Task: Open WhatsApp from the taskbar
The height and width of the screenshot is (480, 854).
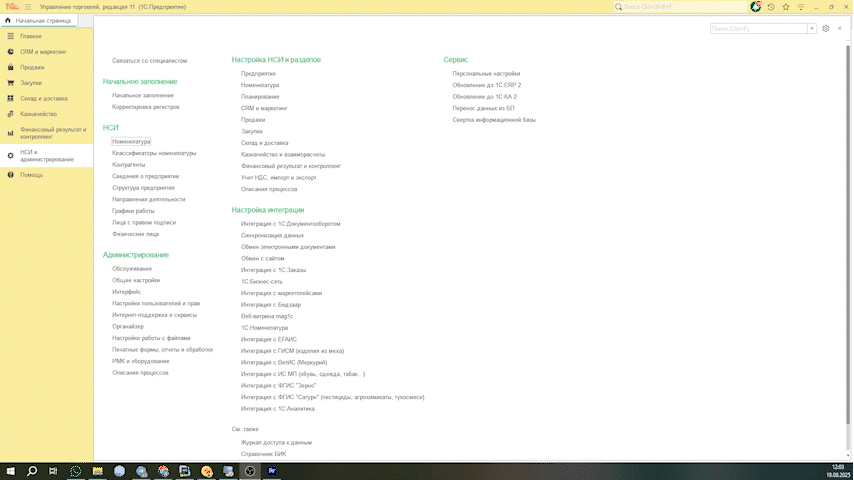Action: [x=76, y=471]
